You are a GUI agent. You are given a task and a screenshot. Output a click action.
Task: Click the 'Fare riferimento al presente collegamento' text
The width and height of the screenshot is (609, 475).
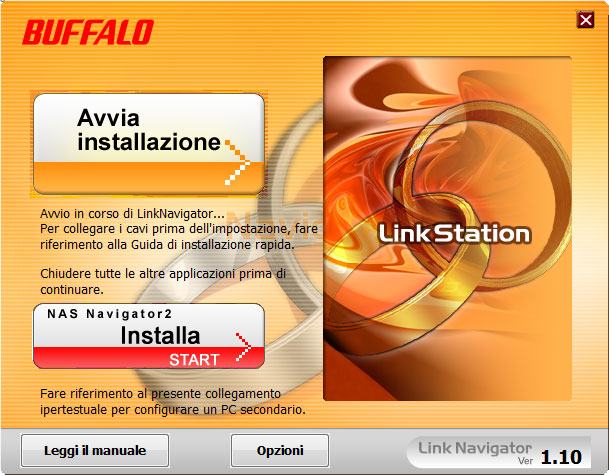pyautogui.click(x=160, y=393)
